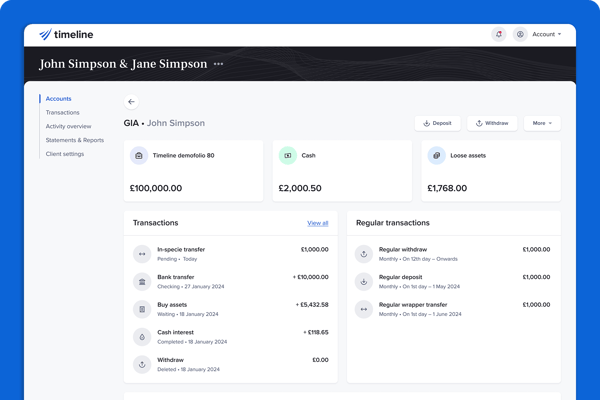Click the user profile avatar icon

click(520, 34)
